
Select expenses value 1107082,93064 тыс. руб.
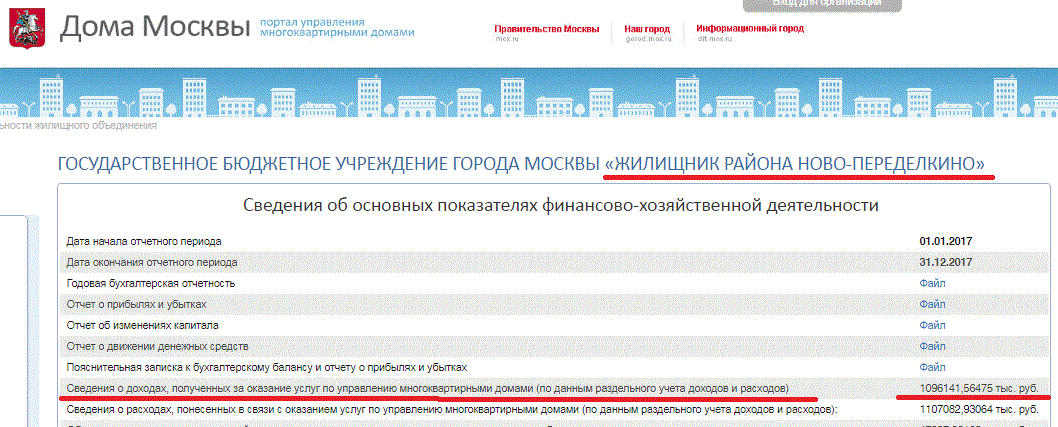pos(979,409)
